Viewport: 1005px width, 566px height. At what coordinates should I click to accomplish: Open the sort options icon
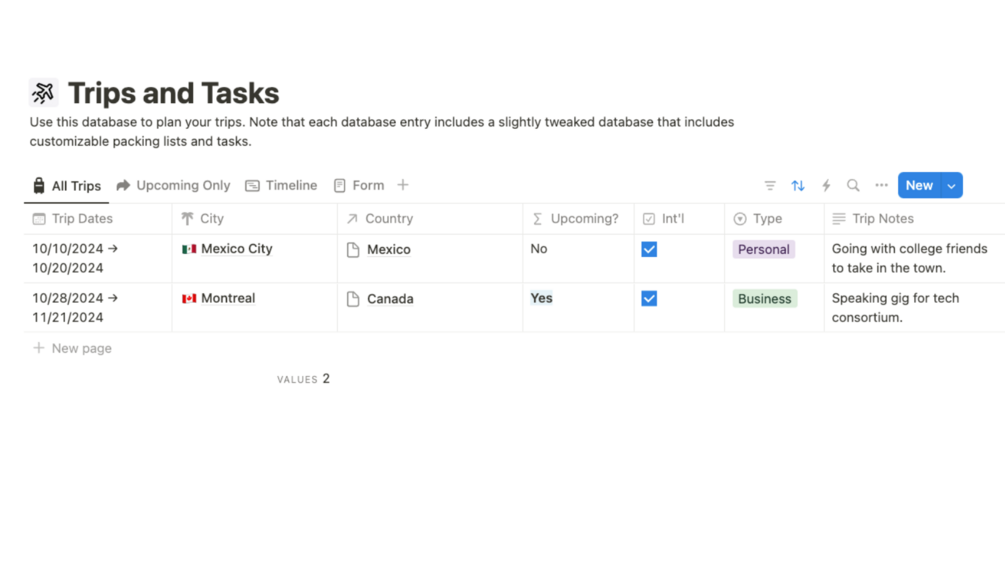[x=798, y=185]
